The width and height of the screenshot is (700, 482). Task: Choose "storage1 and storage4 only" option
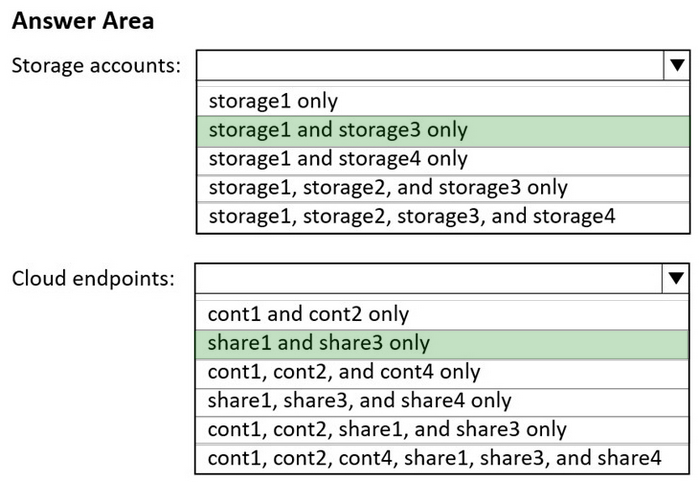tap(443, 160)
